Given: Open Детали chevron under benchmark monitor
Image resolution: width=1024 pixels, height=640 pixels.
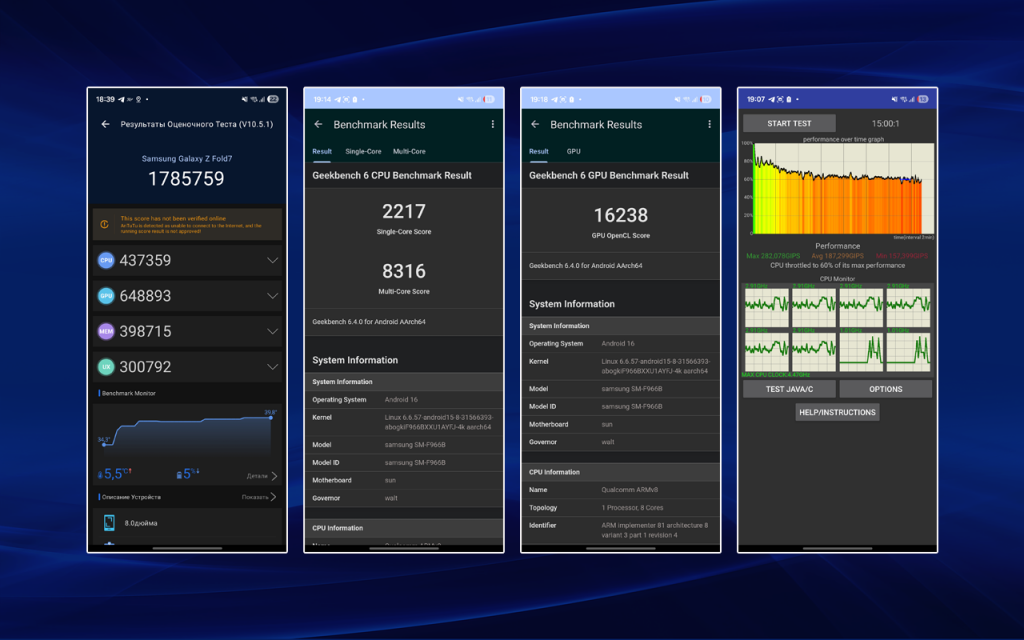Looking at the screenshot, I should coord(274,476).
